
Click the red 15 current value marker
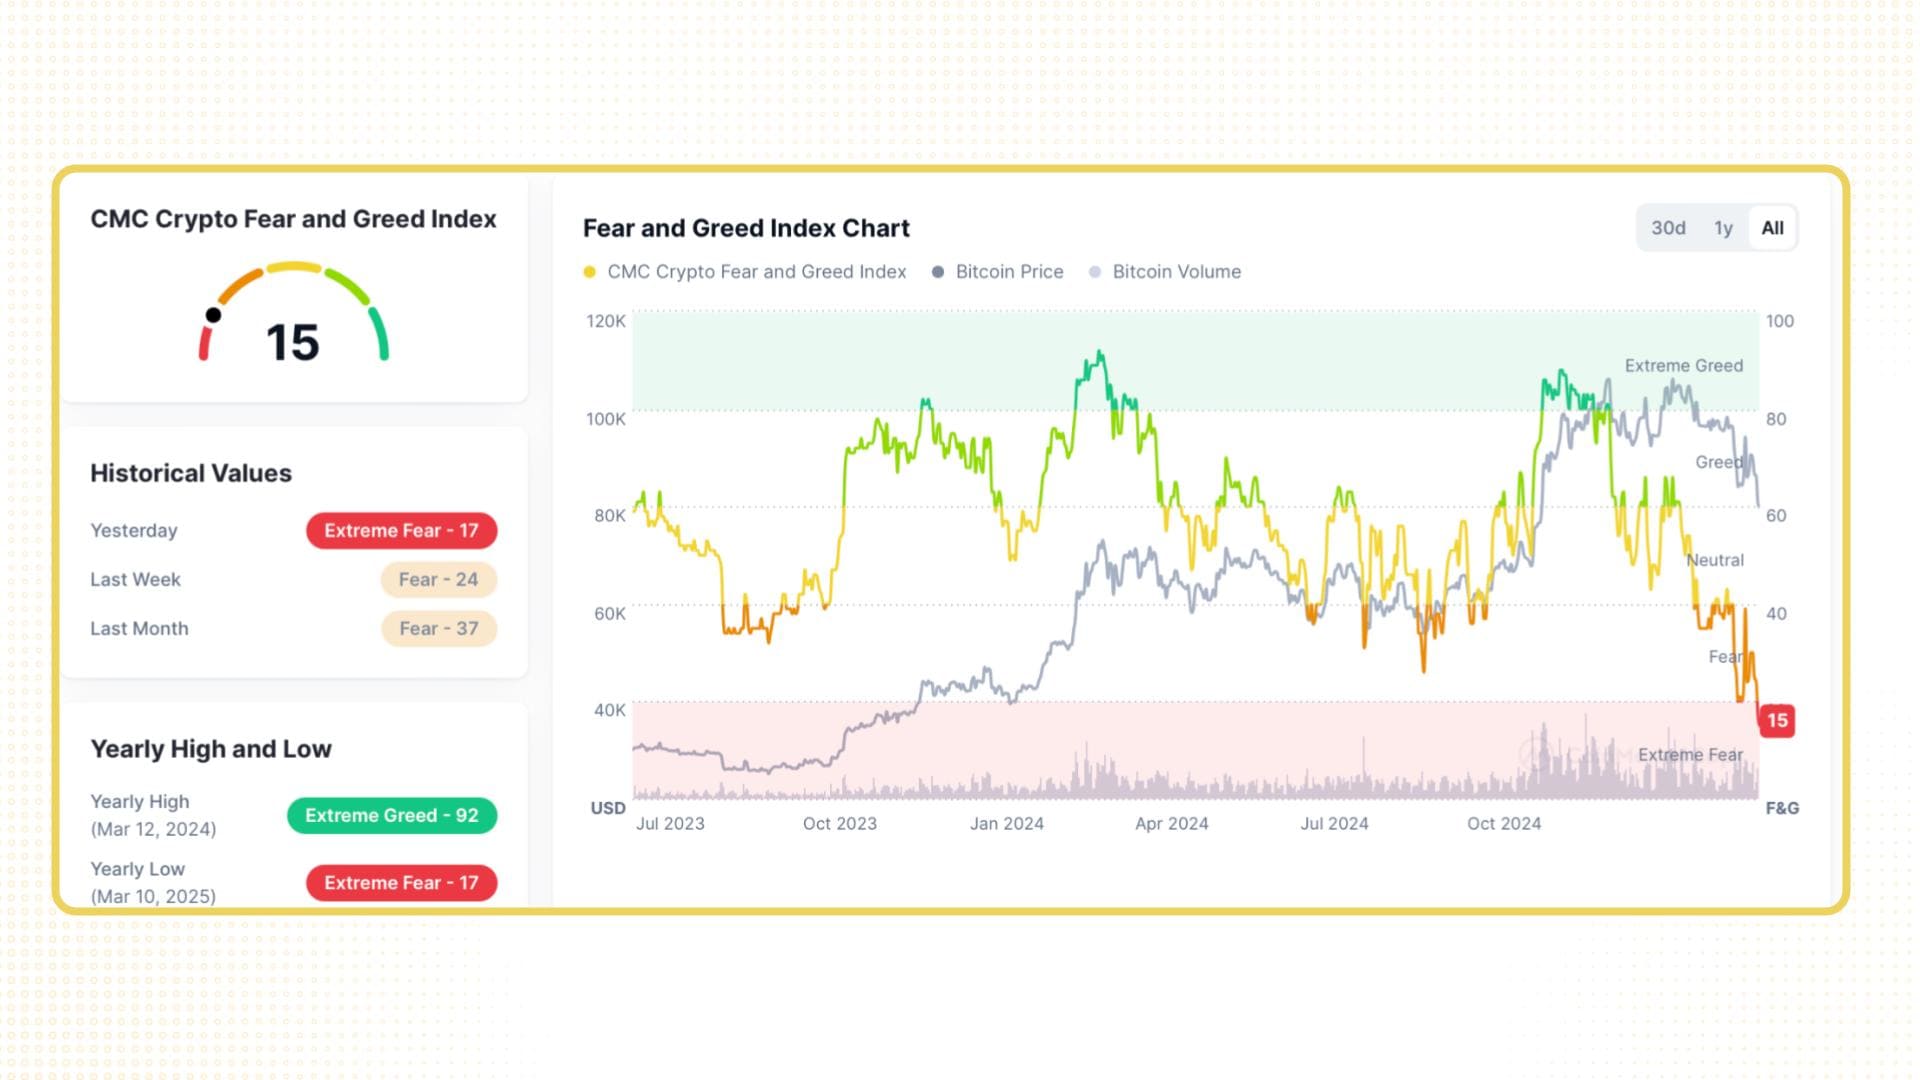click(1777, 720)
